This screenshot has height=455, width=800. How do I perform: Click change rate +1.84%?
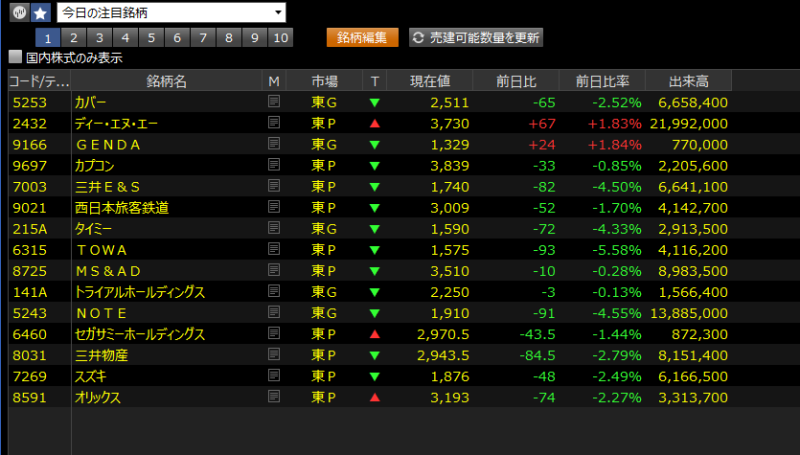pos(615,145)
